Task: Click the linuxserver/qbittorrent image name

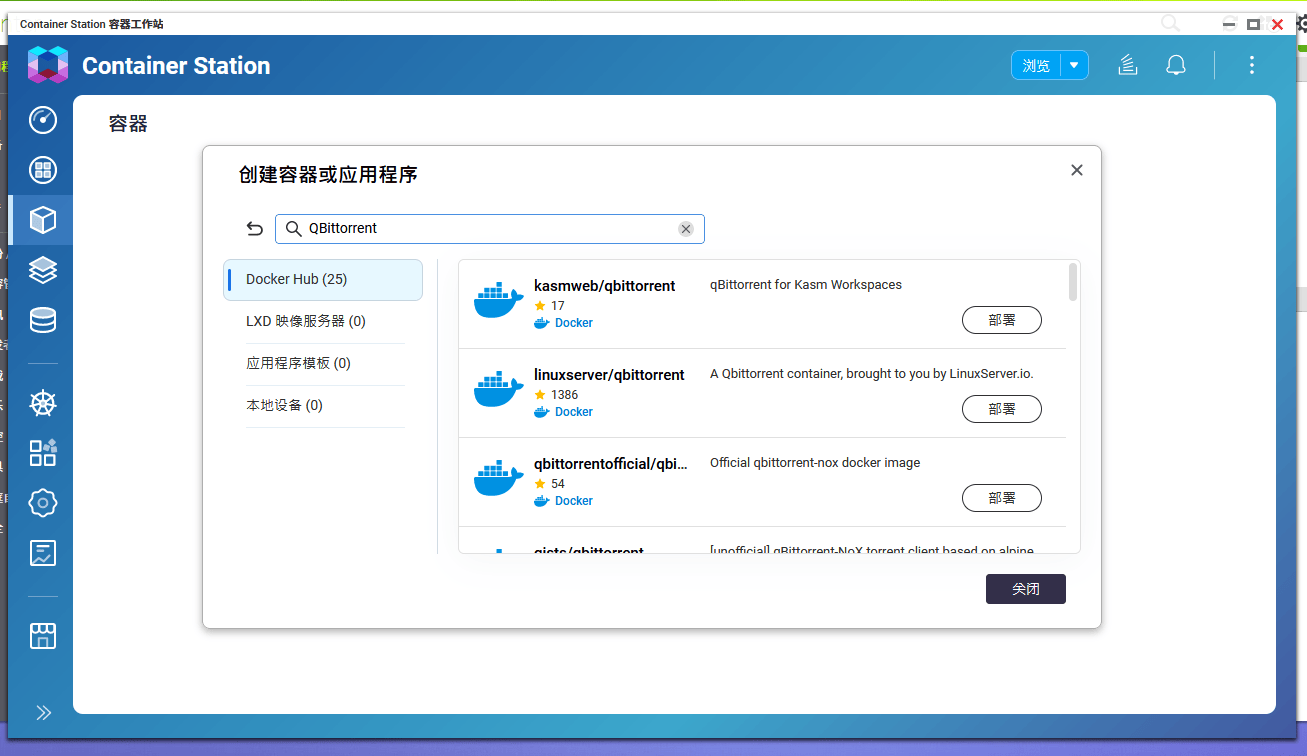Action: click(609, 375)
